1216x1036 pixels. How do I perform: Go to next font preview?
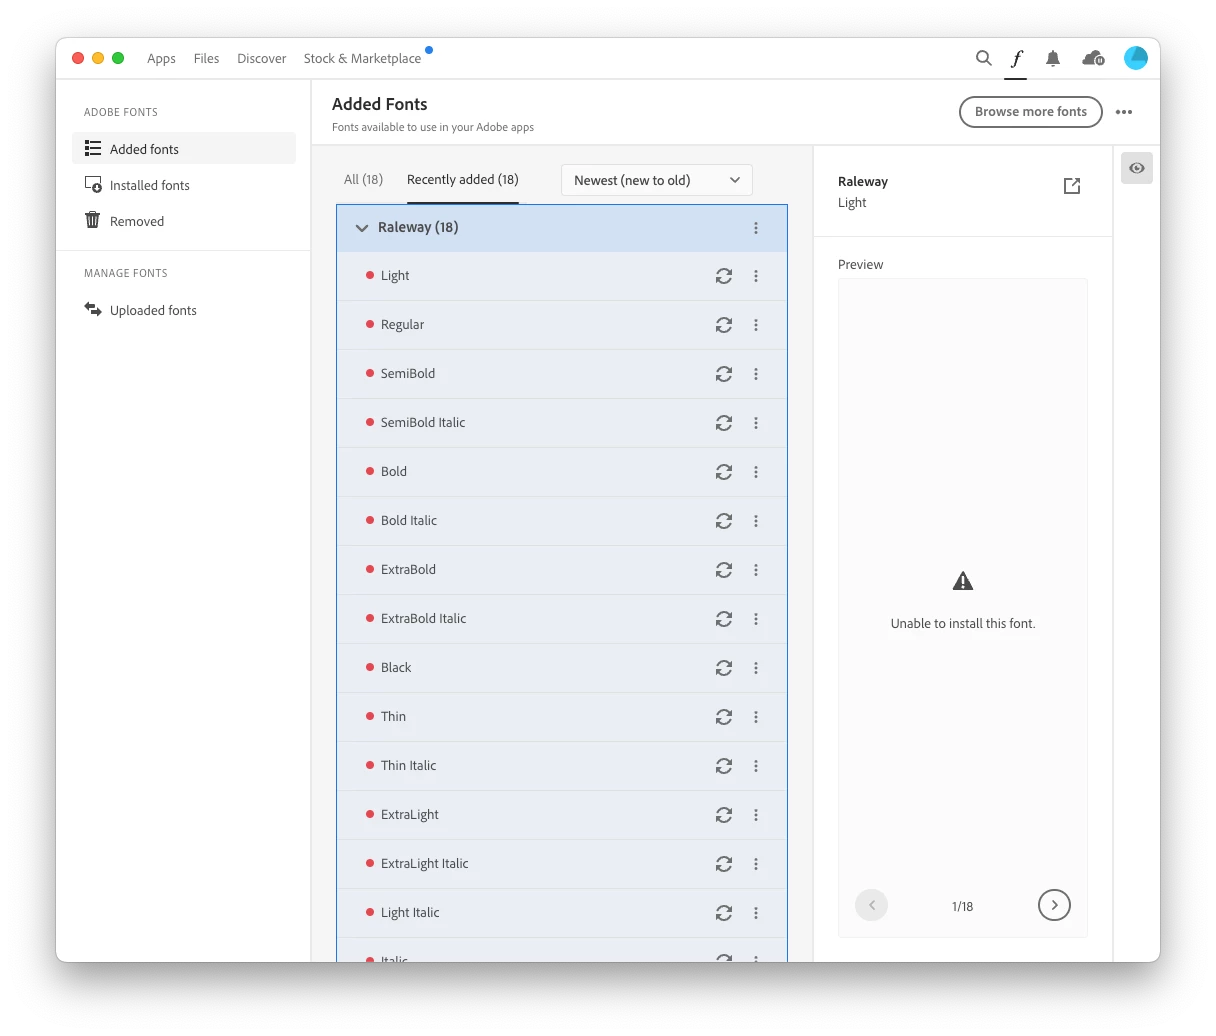tap(1054, 905)
